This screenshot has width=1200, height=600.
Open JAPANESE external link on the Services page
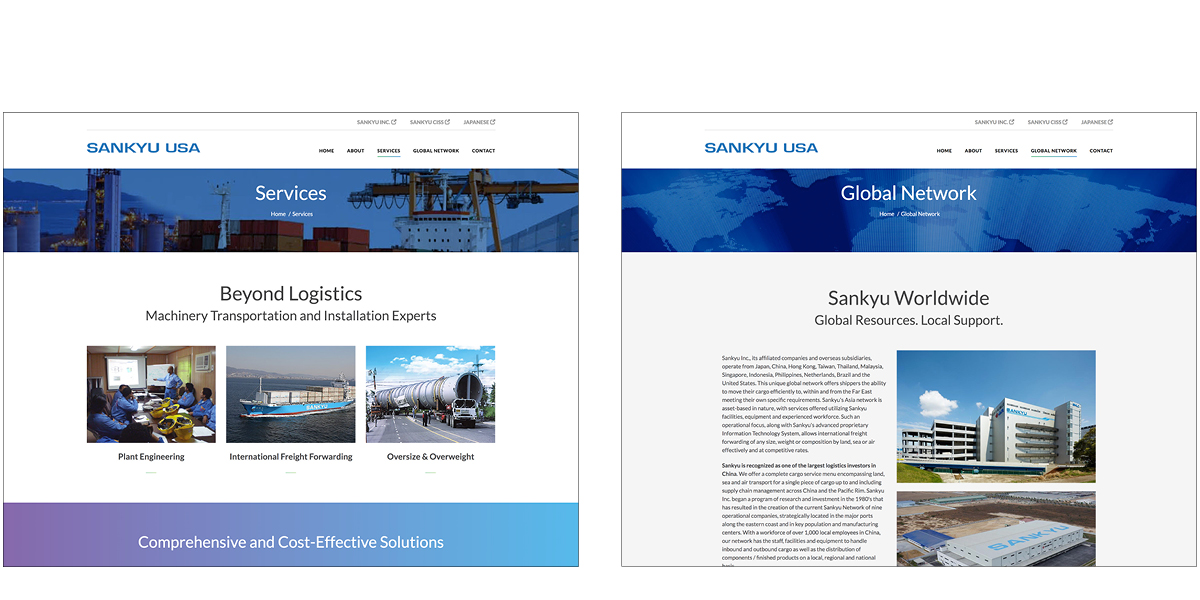coord(478,122)
